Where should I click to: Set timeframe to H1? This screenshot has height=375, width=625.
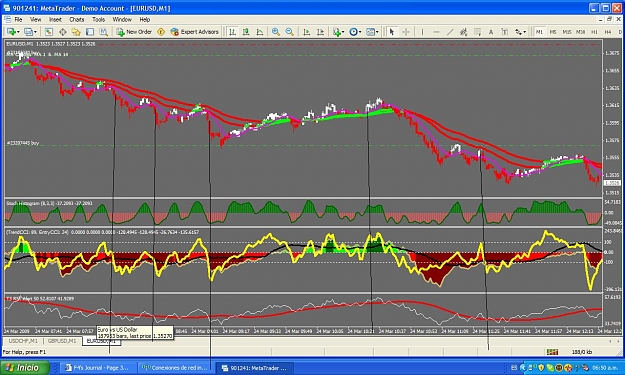(594, 32)
